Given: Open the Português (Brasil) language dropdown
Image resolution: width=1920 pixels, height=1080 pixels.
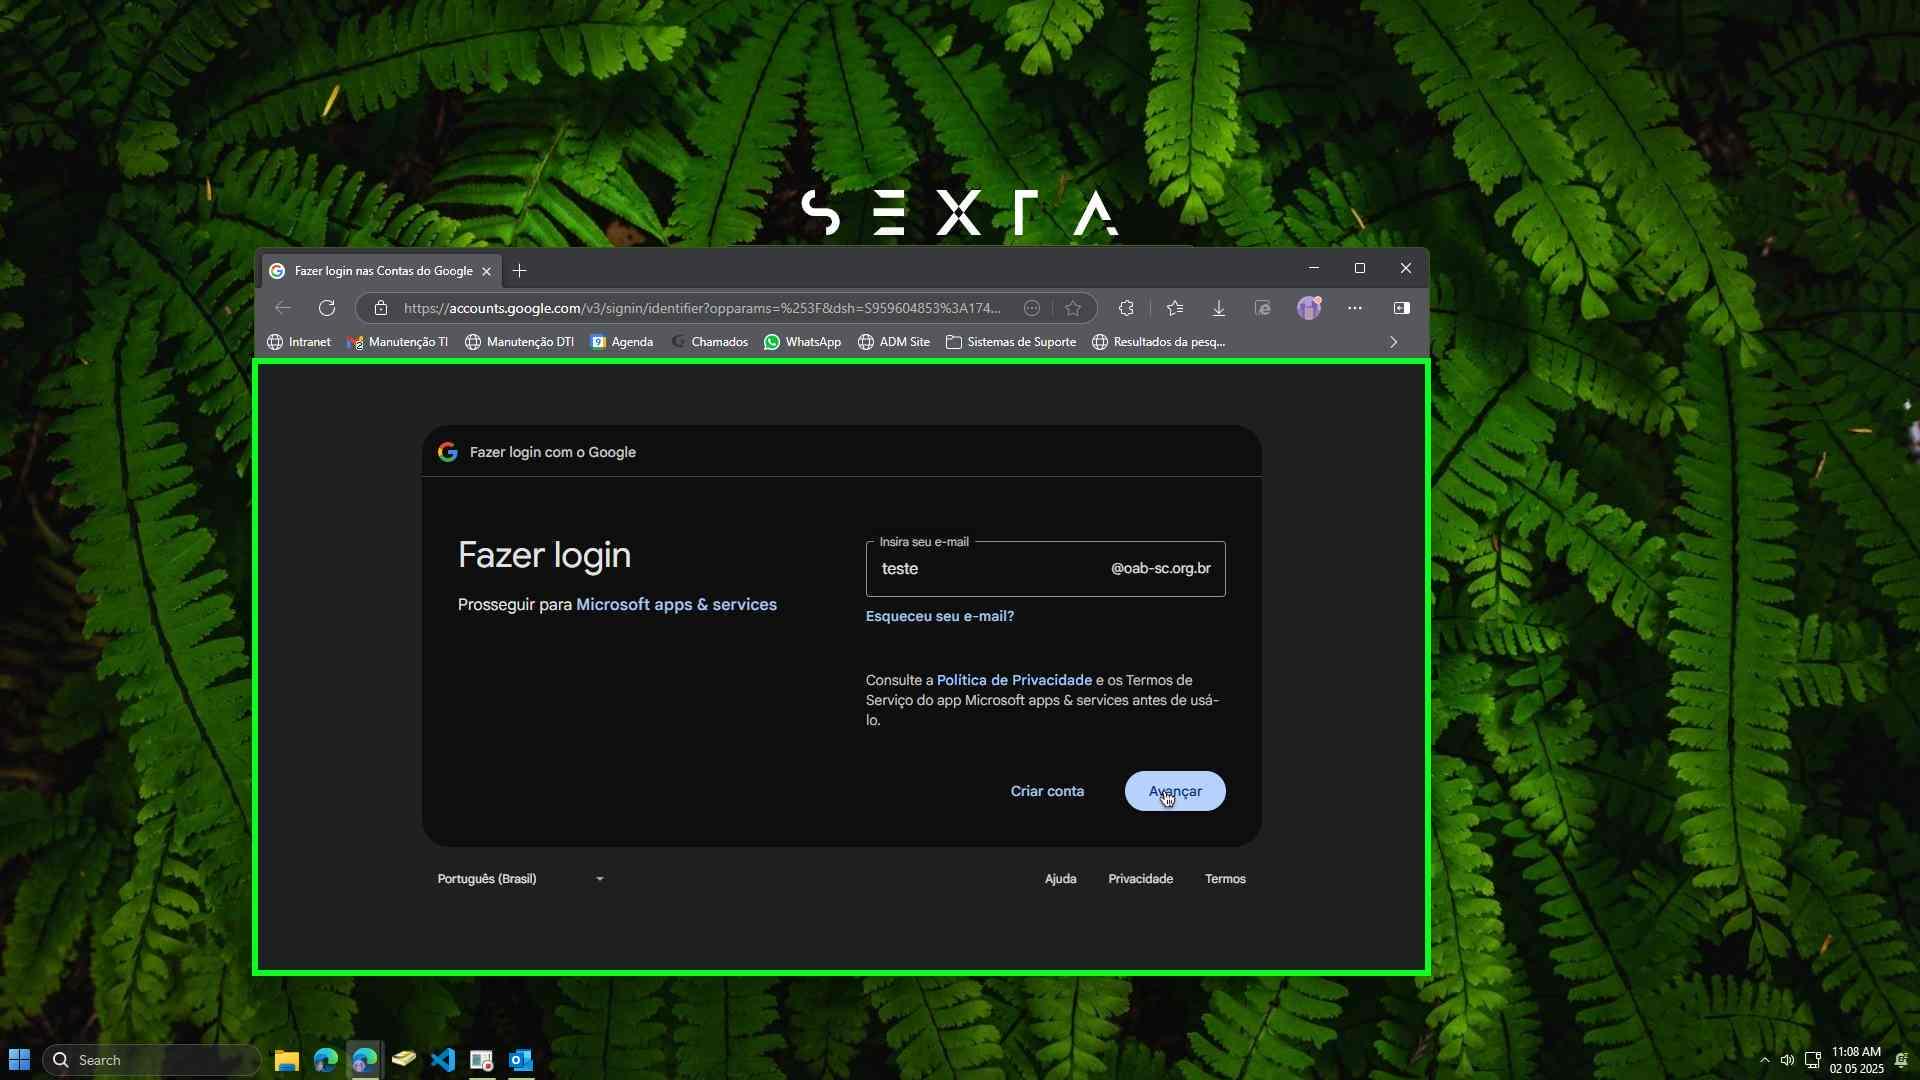Looking at the screenshot, I should [x=521, y=879].
